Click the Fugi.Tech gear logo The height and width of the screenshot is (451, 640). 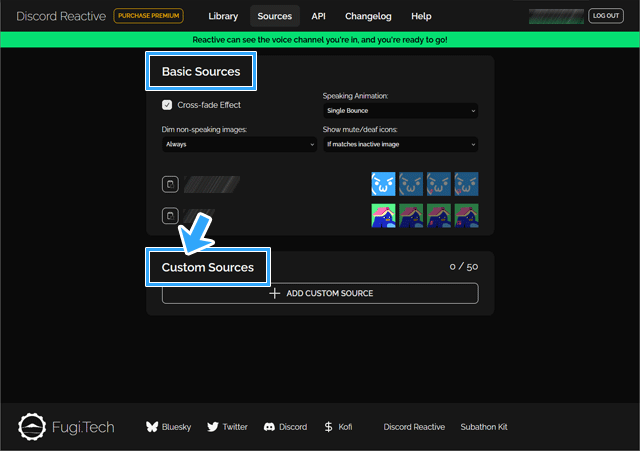tap(32, 427)
